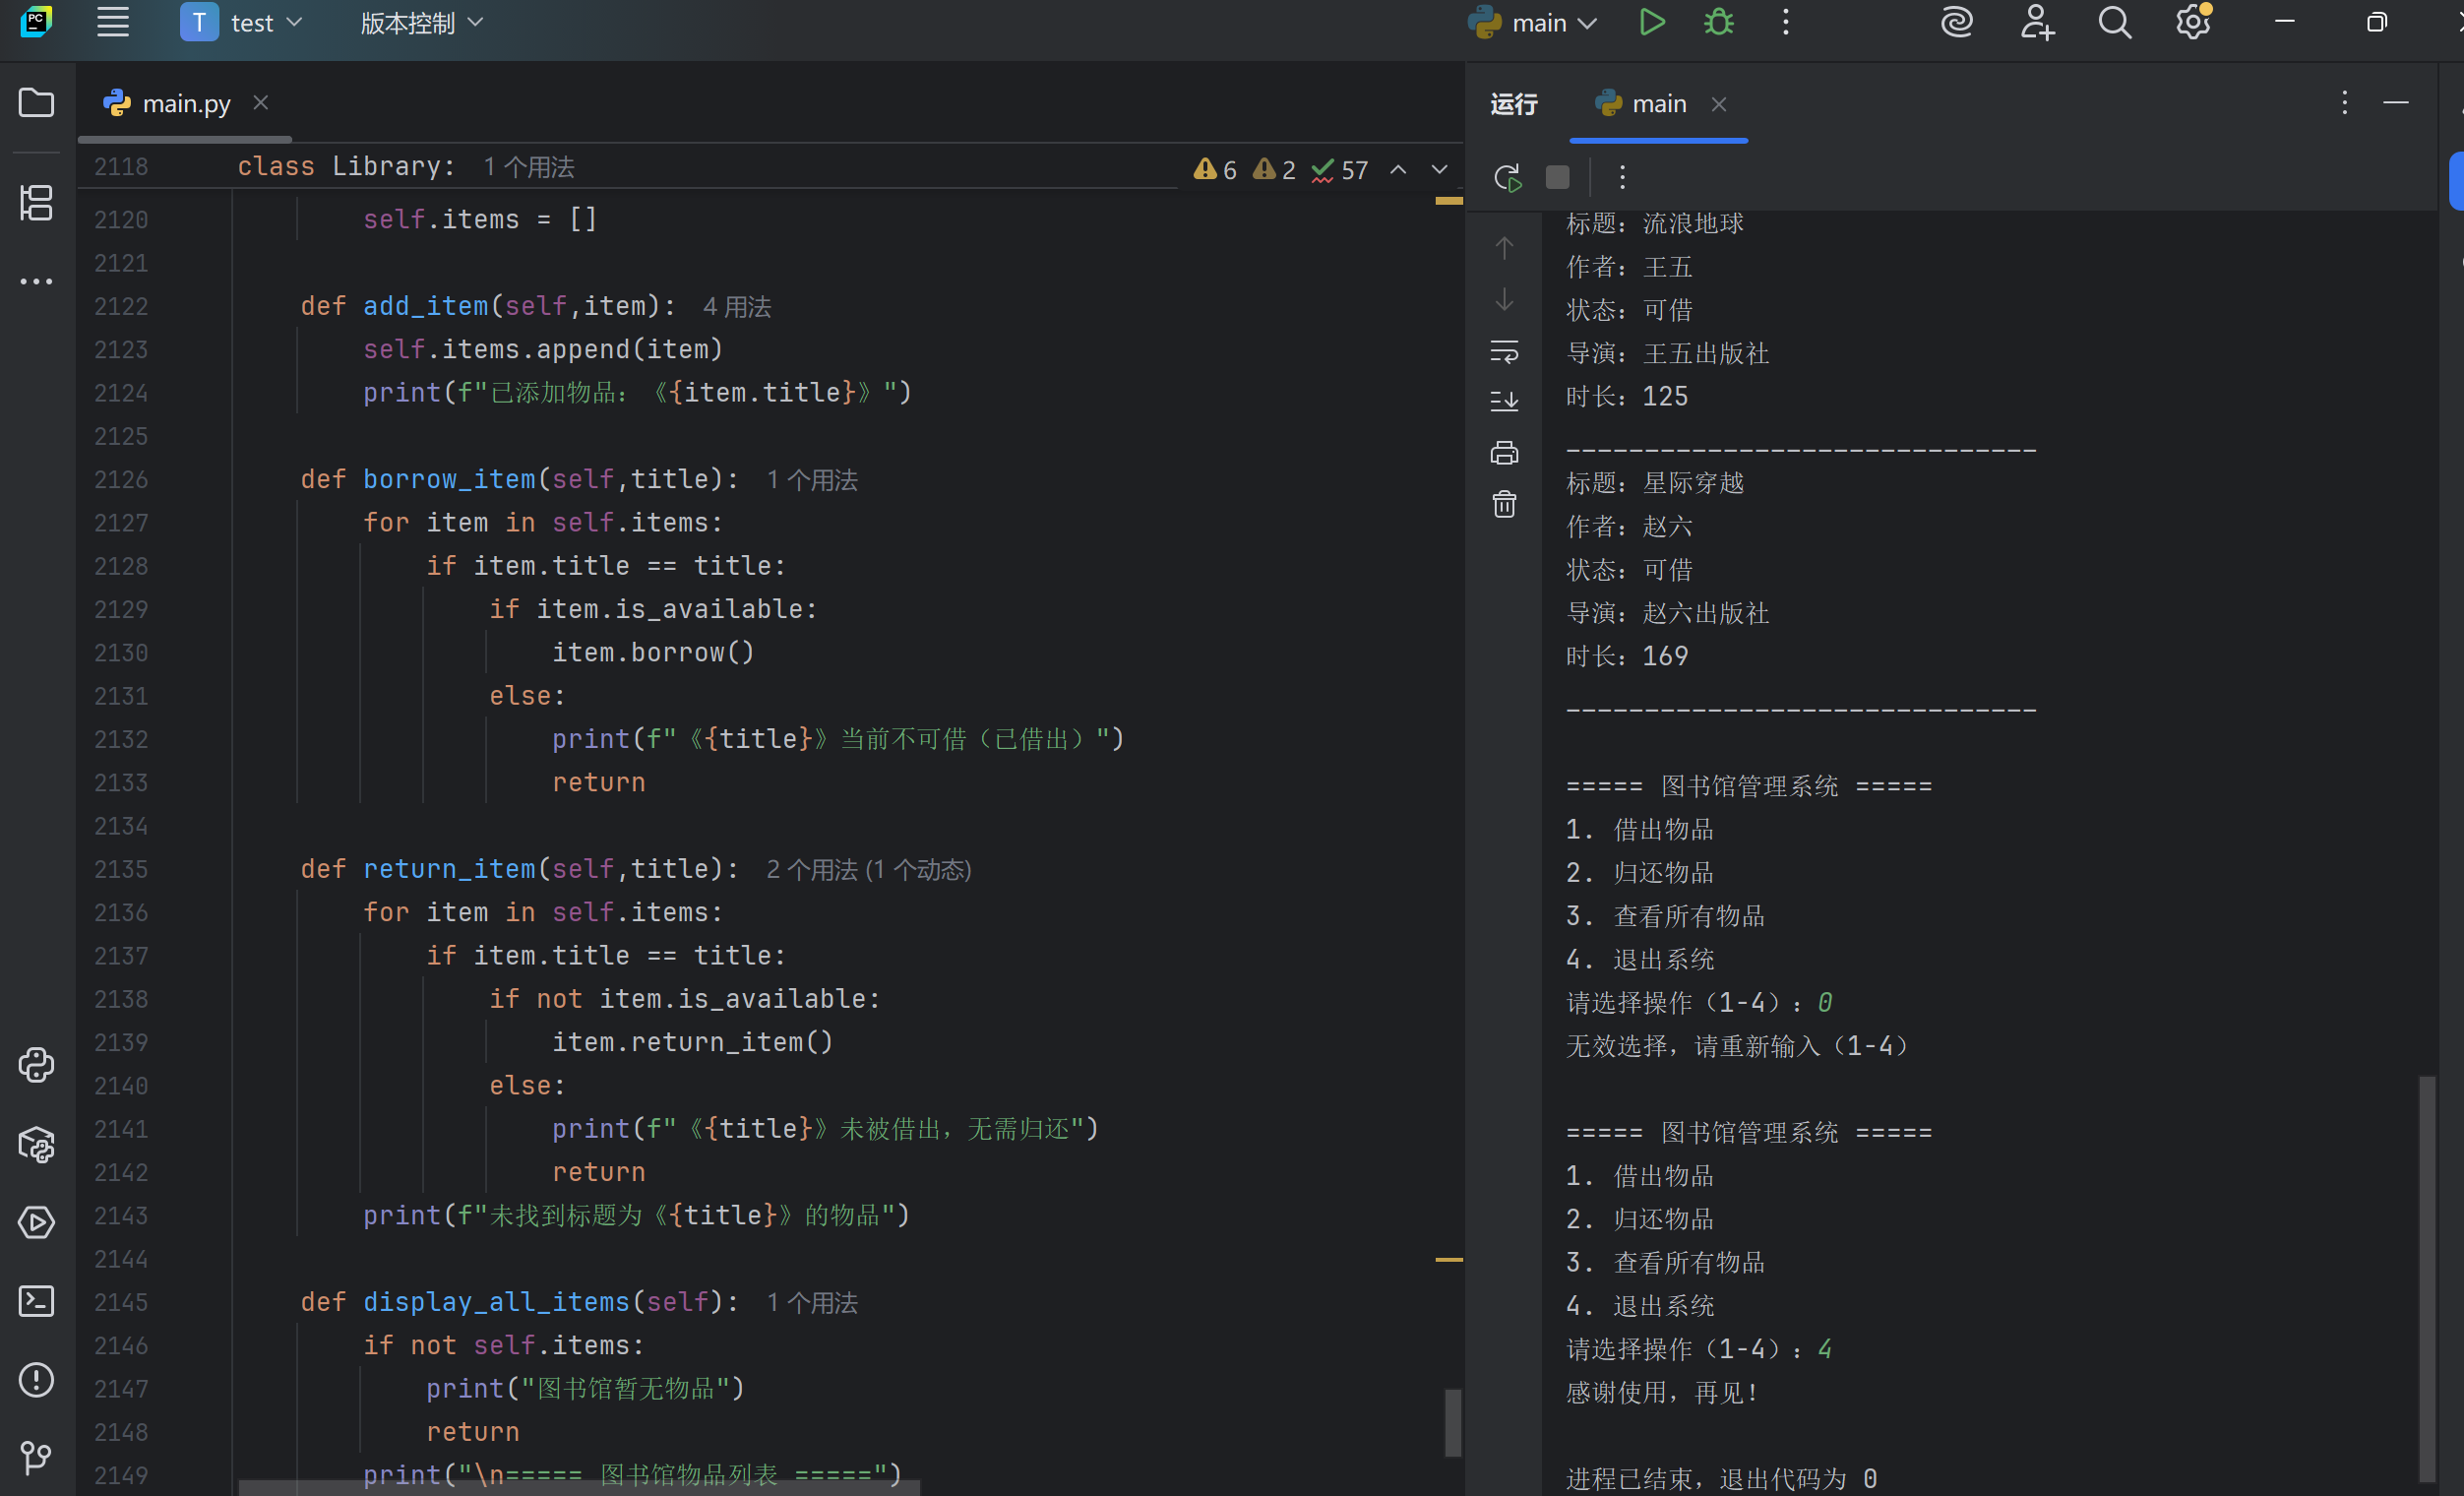The image size is (2464, 1496).
Task: Click the 2 weak warnings indicator
Action: [x=1275, y=170]
